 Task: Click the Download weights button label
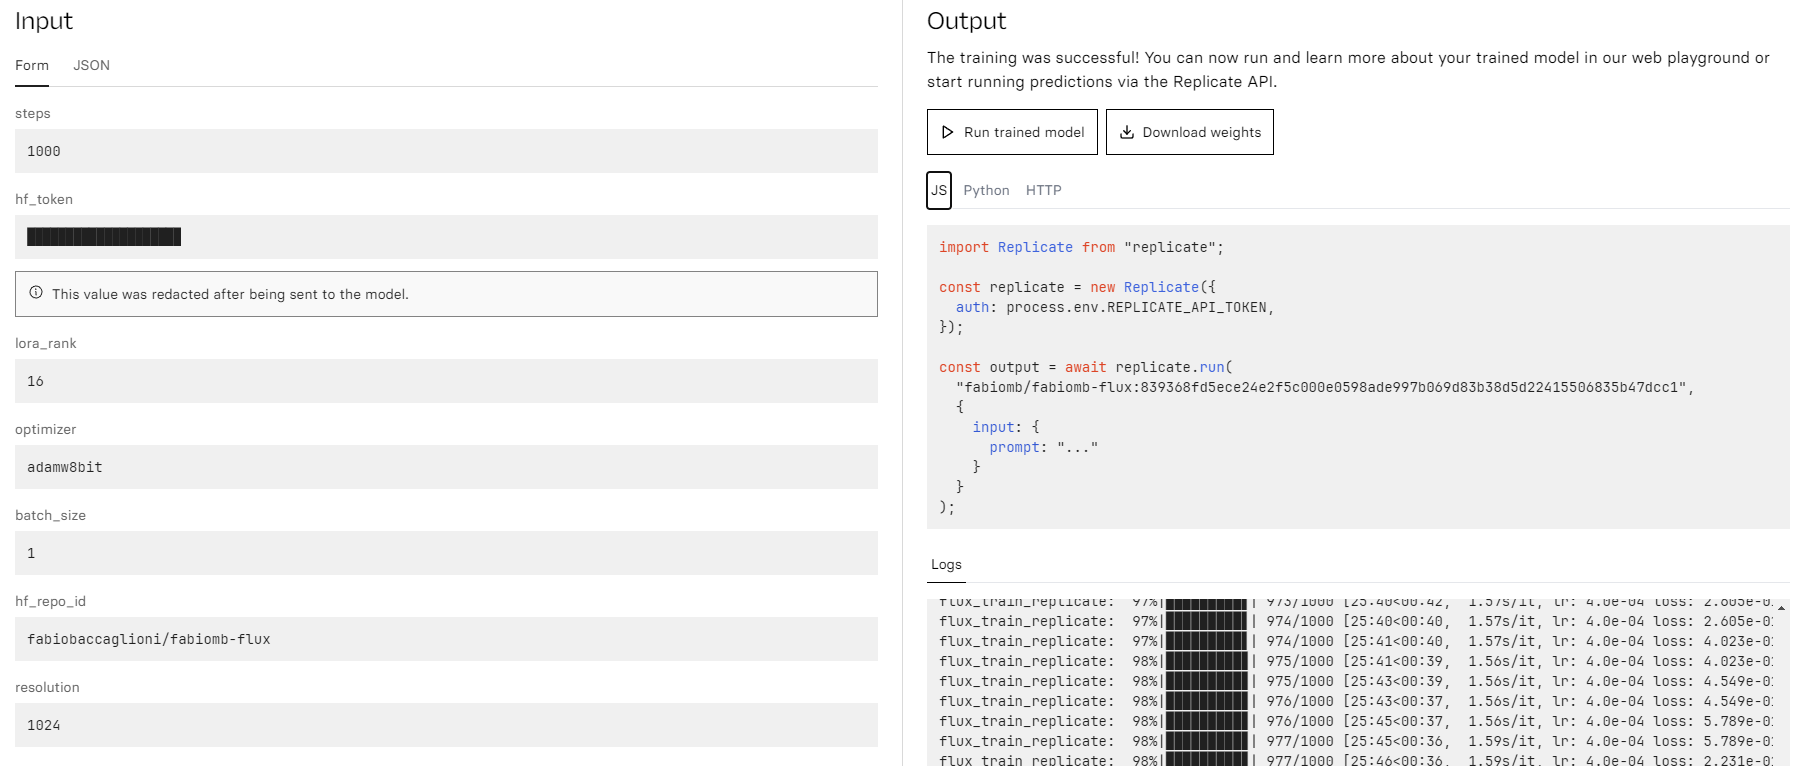1202,132
